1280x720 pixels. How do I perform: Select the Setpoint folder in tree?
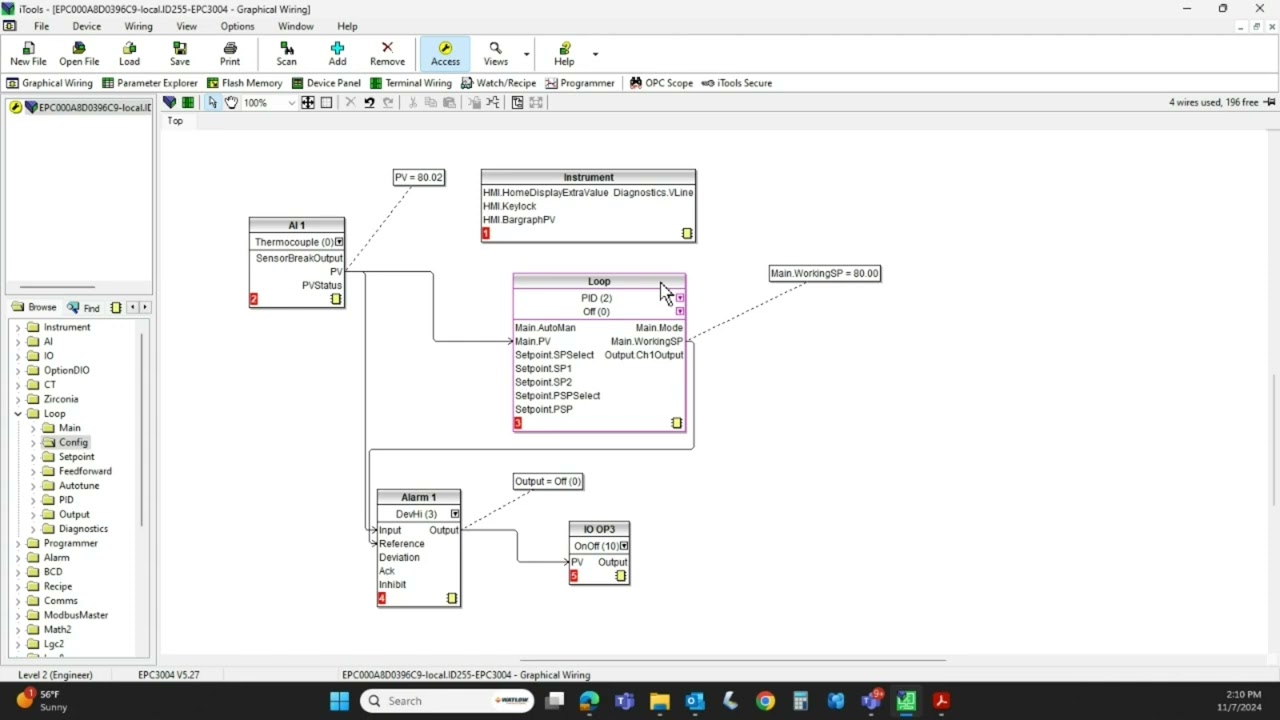pyautogui.click(x=68, y=457)
